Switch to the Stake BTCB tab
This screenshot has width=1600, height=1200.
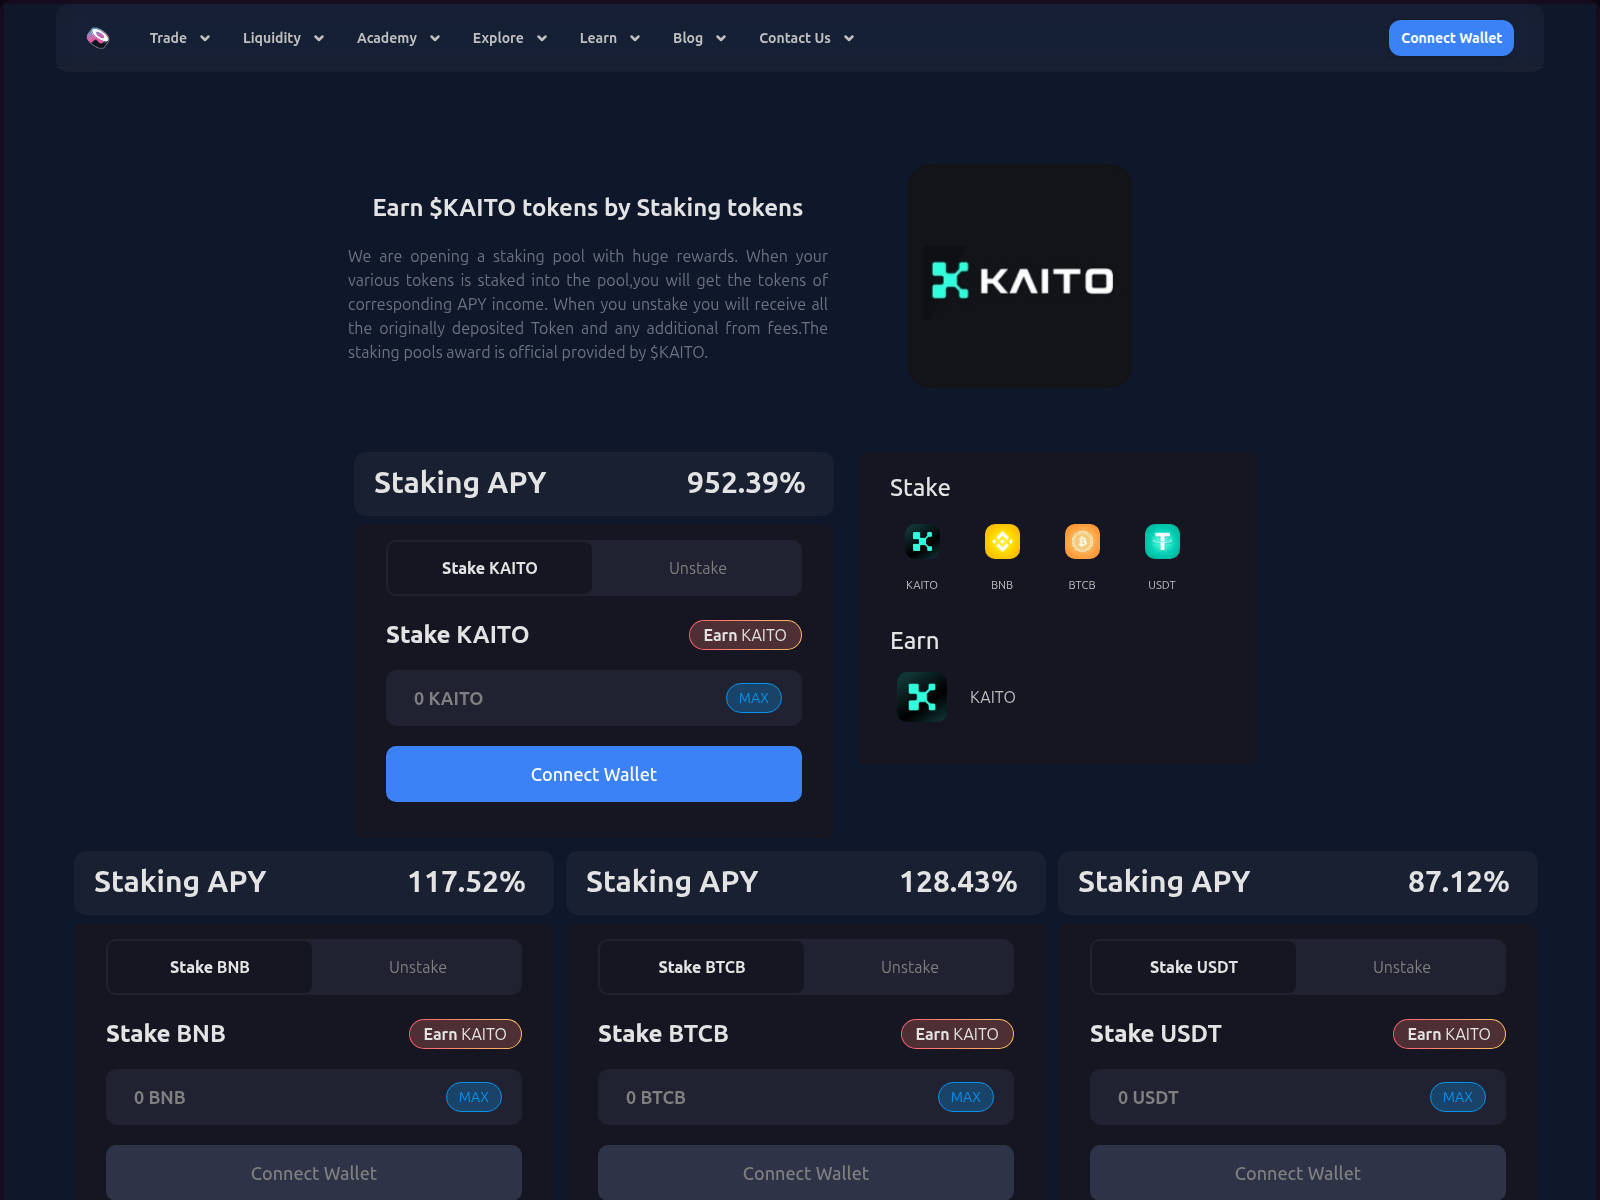702,967
